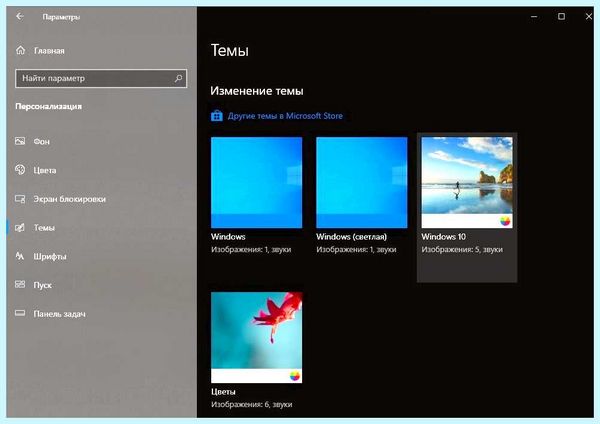
Task: Click the Шрифты font icon
Action: click(x=20, y=256)
